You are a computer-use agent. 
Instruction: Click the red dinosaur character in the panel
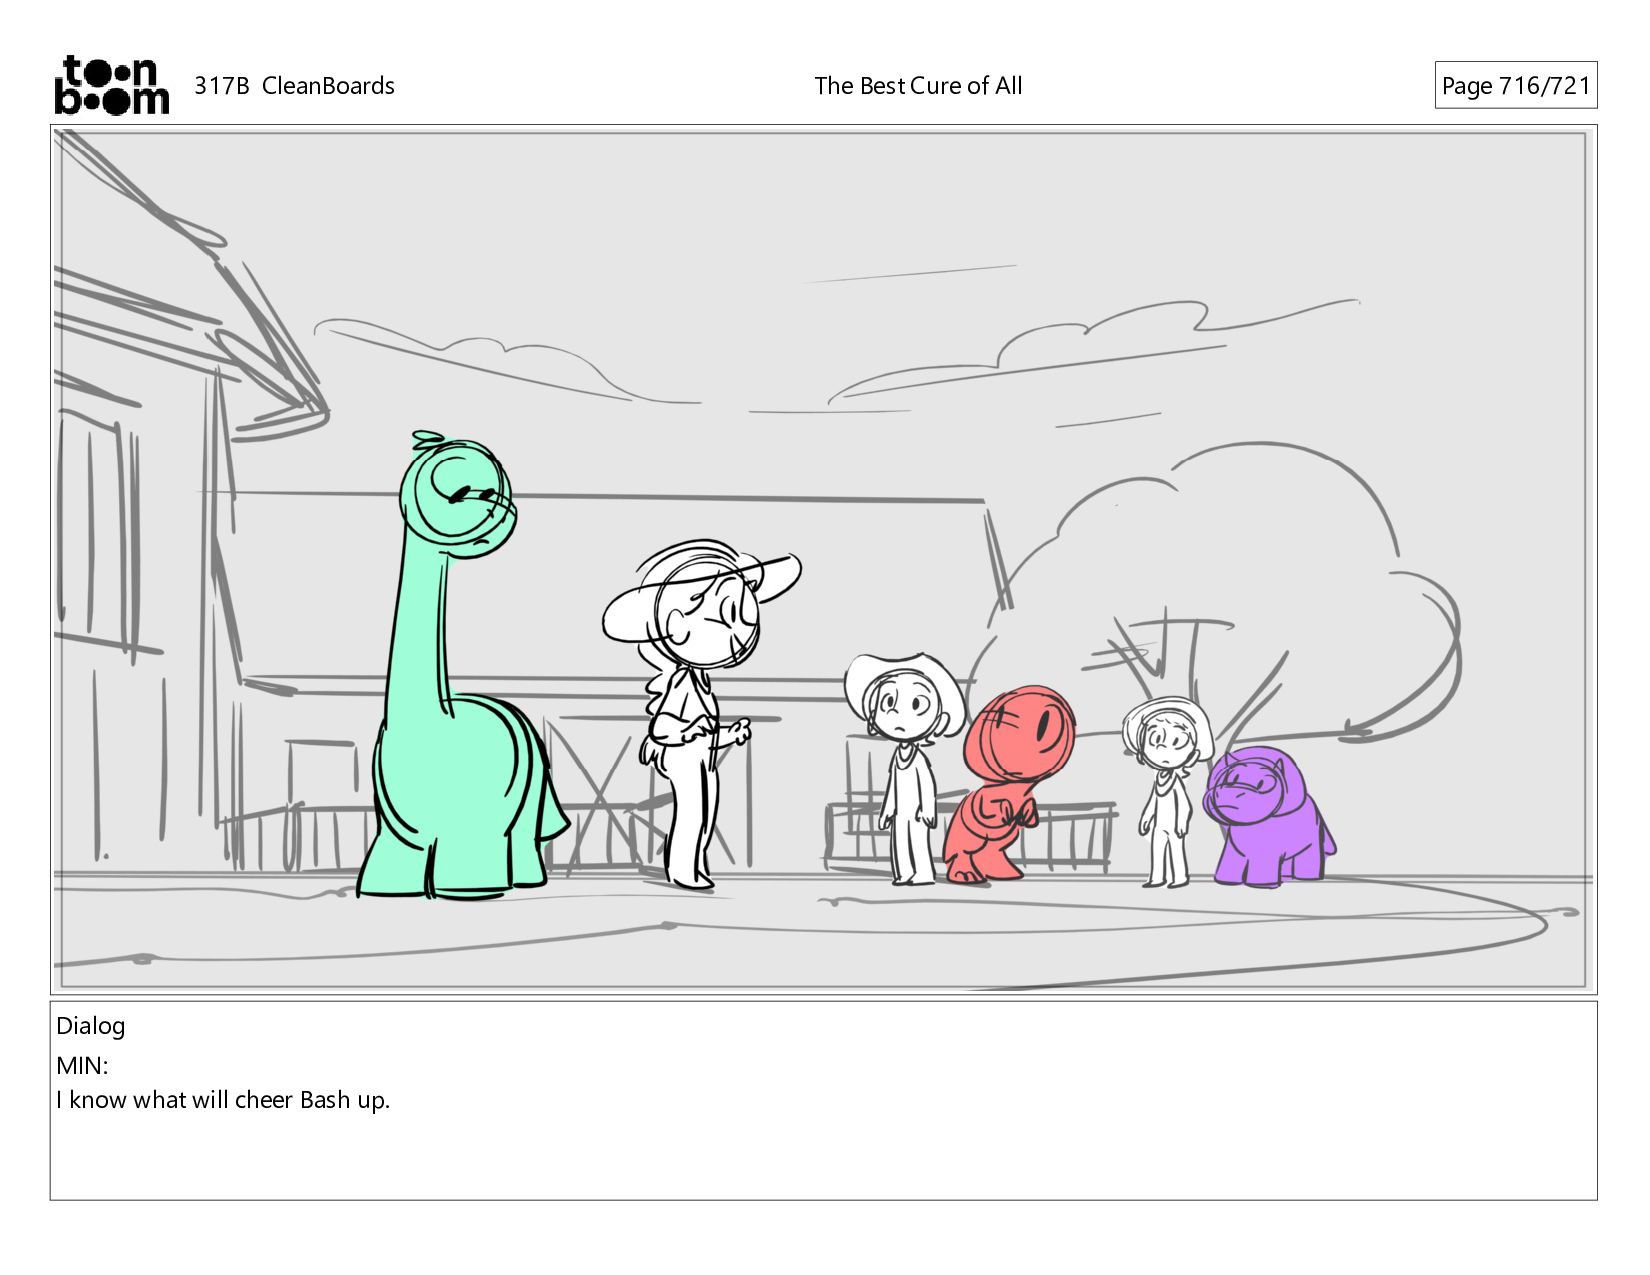pos(1008,784)
